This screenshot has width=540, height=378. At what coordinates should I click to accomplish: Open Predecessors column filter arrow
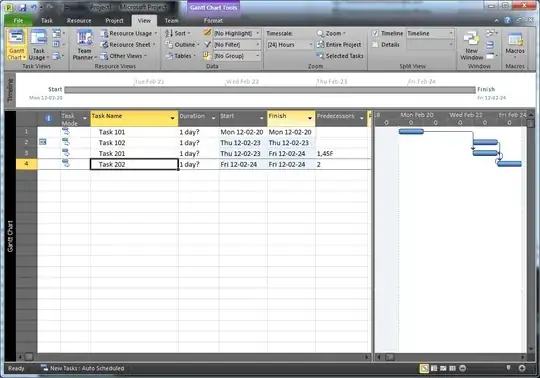362,118
